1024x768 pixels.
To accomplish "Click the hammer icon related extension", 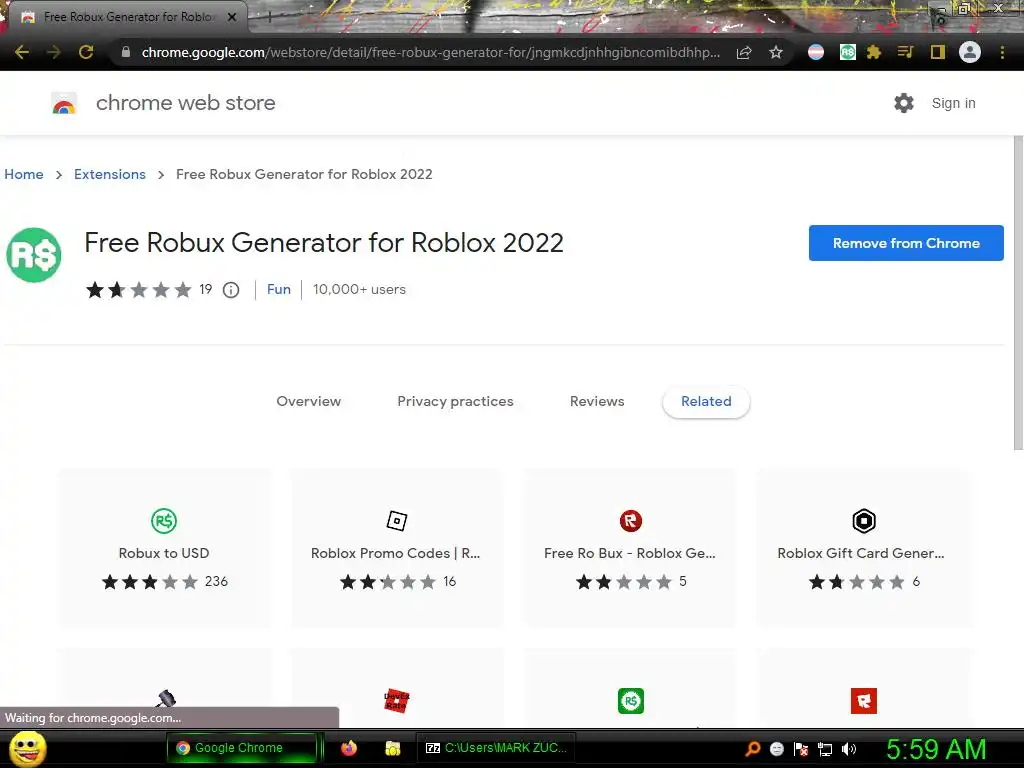I will pyautogui.click(x=165, y=698).
